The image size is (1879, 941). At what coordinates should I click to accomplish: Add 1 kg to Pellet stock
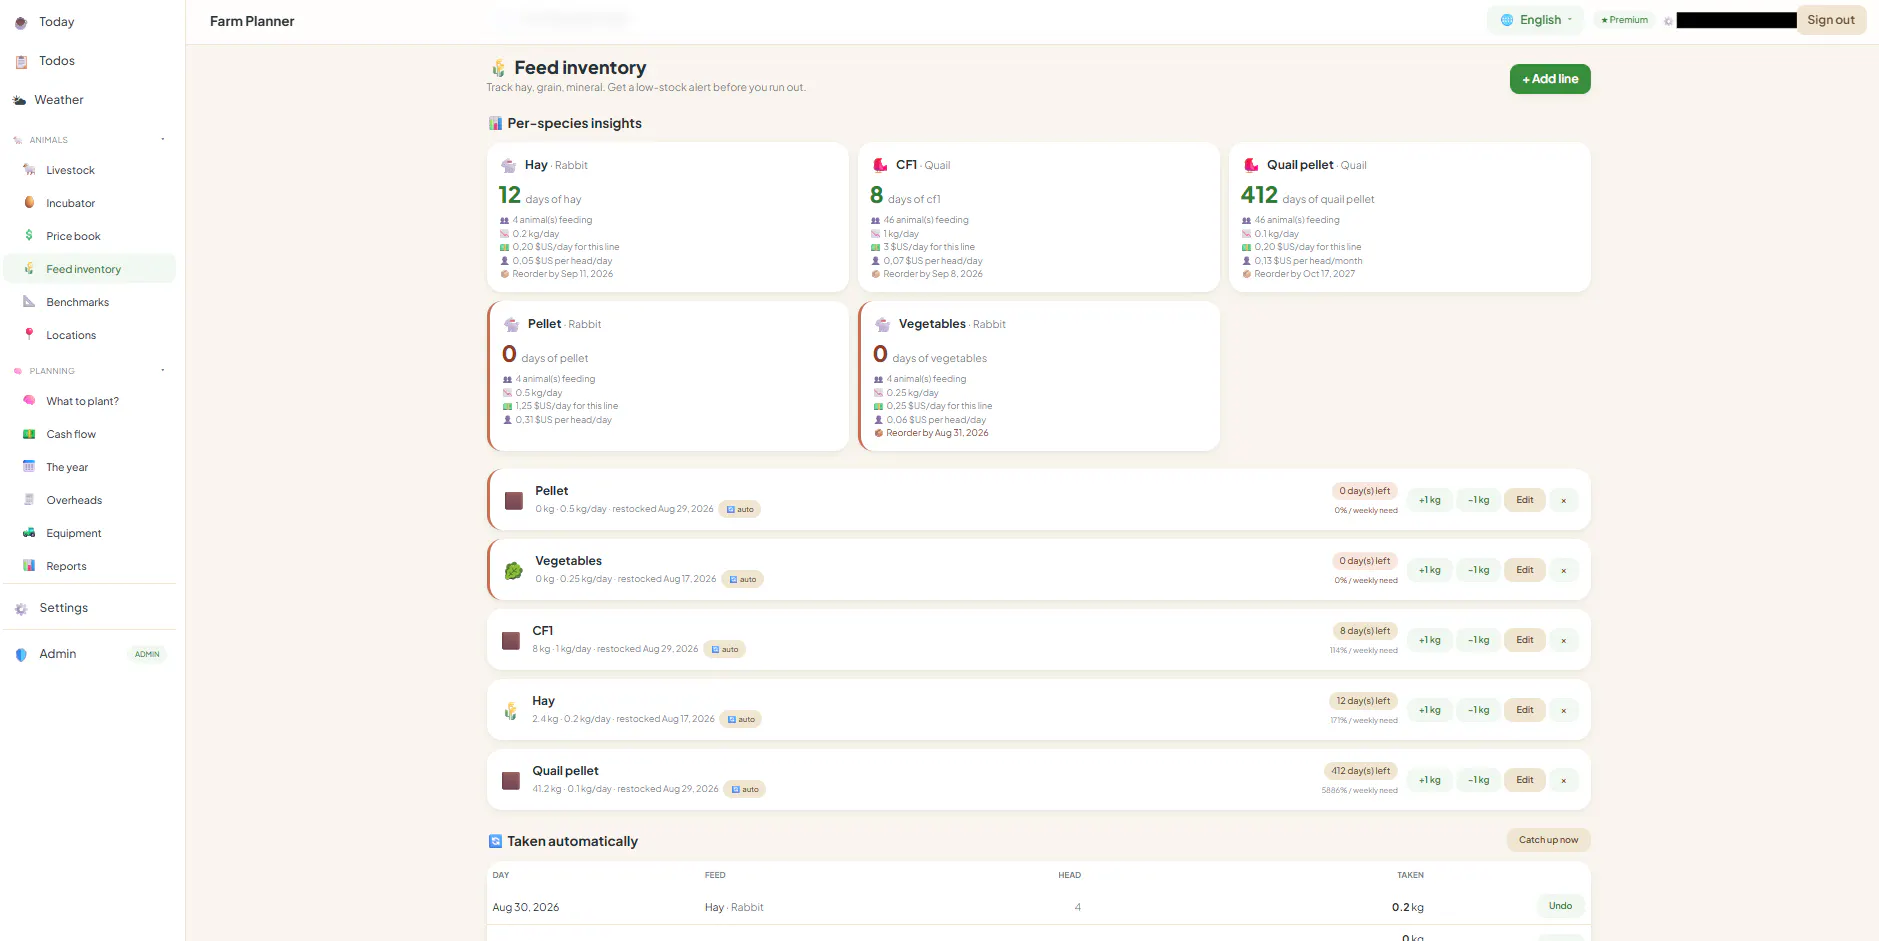[1429, 500]
